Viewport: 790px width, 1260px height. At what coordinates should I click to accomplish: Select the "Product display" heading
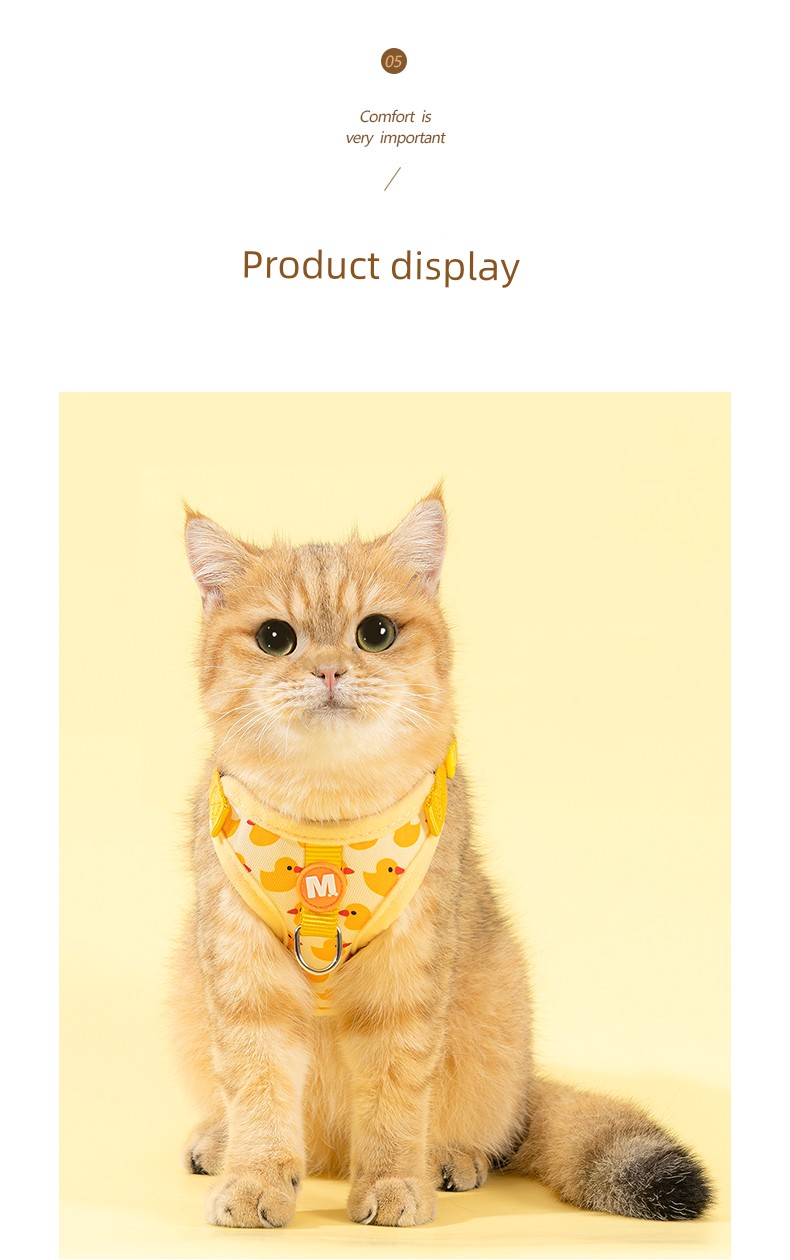tap(381, 266)
